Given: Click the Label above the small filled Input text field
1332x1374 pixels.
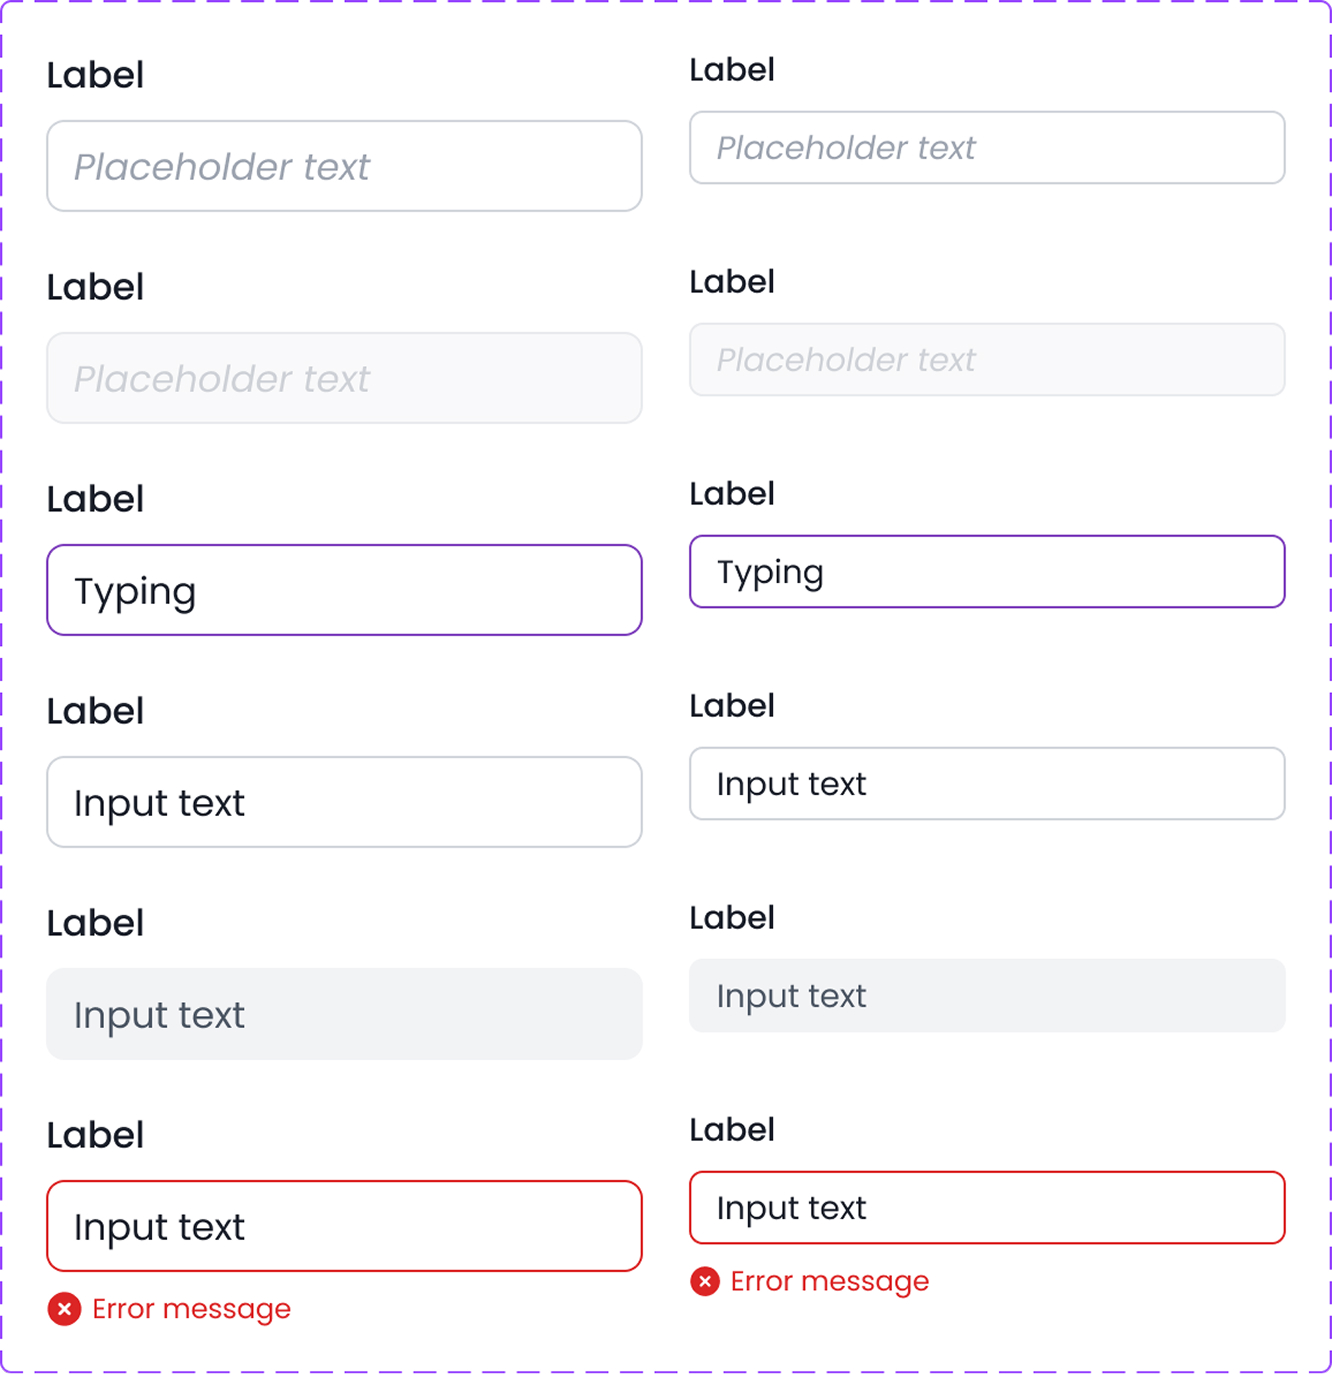Looking at the screenshot, I should point(732,705).
